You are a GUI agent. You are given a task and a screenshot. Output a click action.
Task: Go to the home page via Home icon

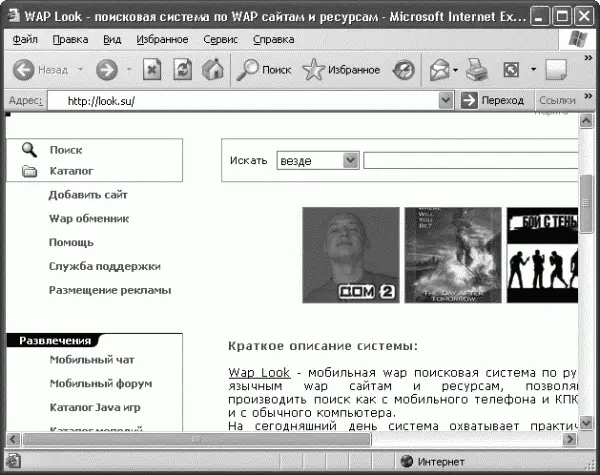point(213,70)
